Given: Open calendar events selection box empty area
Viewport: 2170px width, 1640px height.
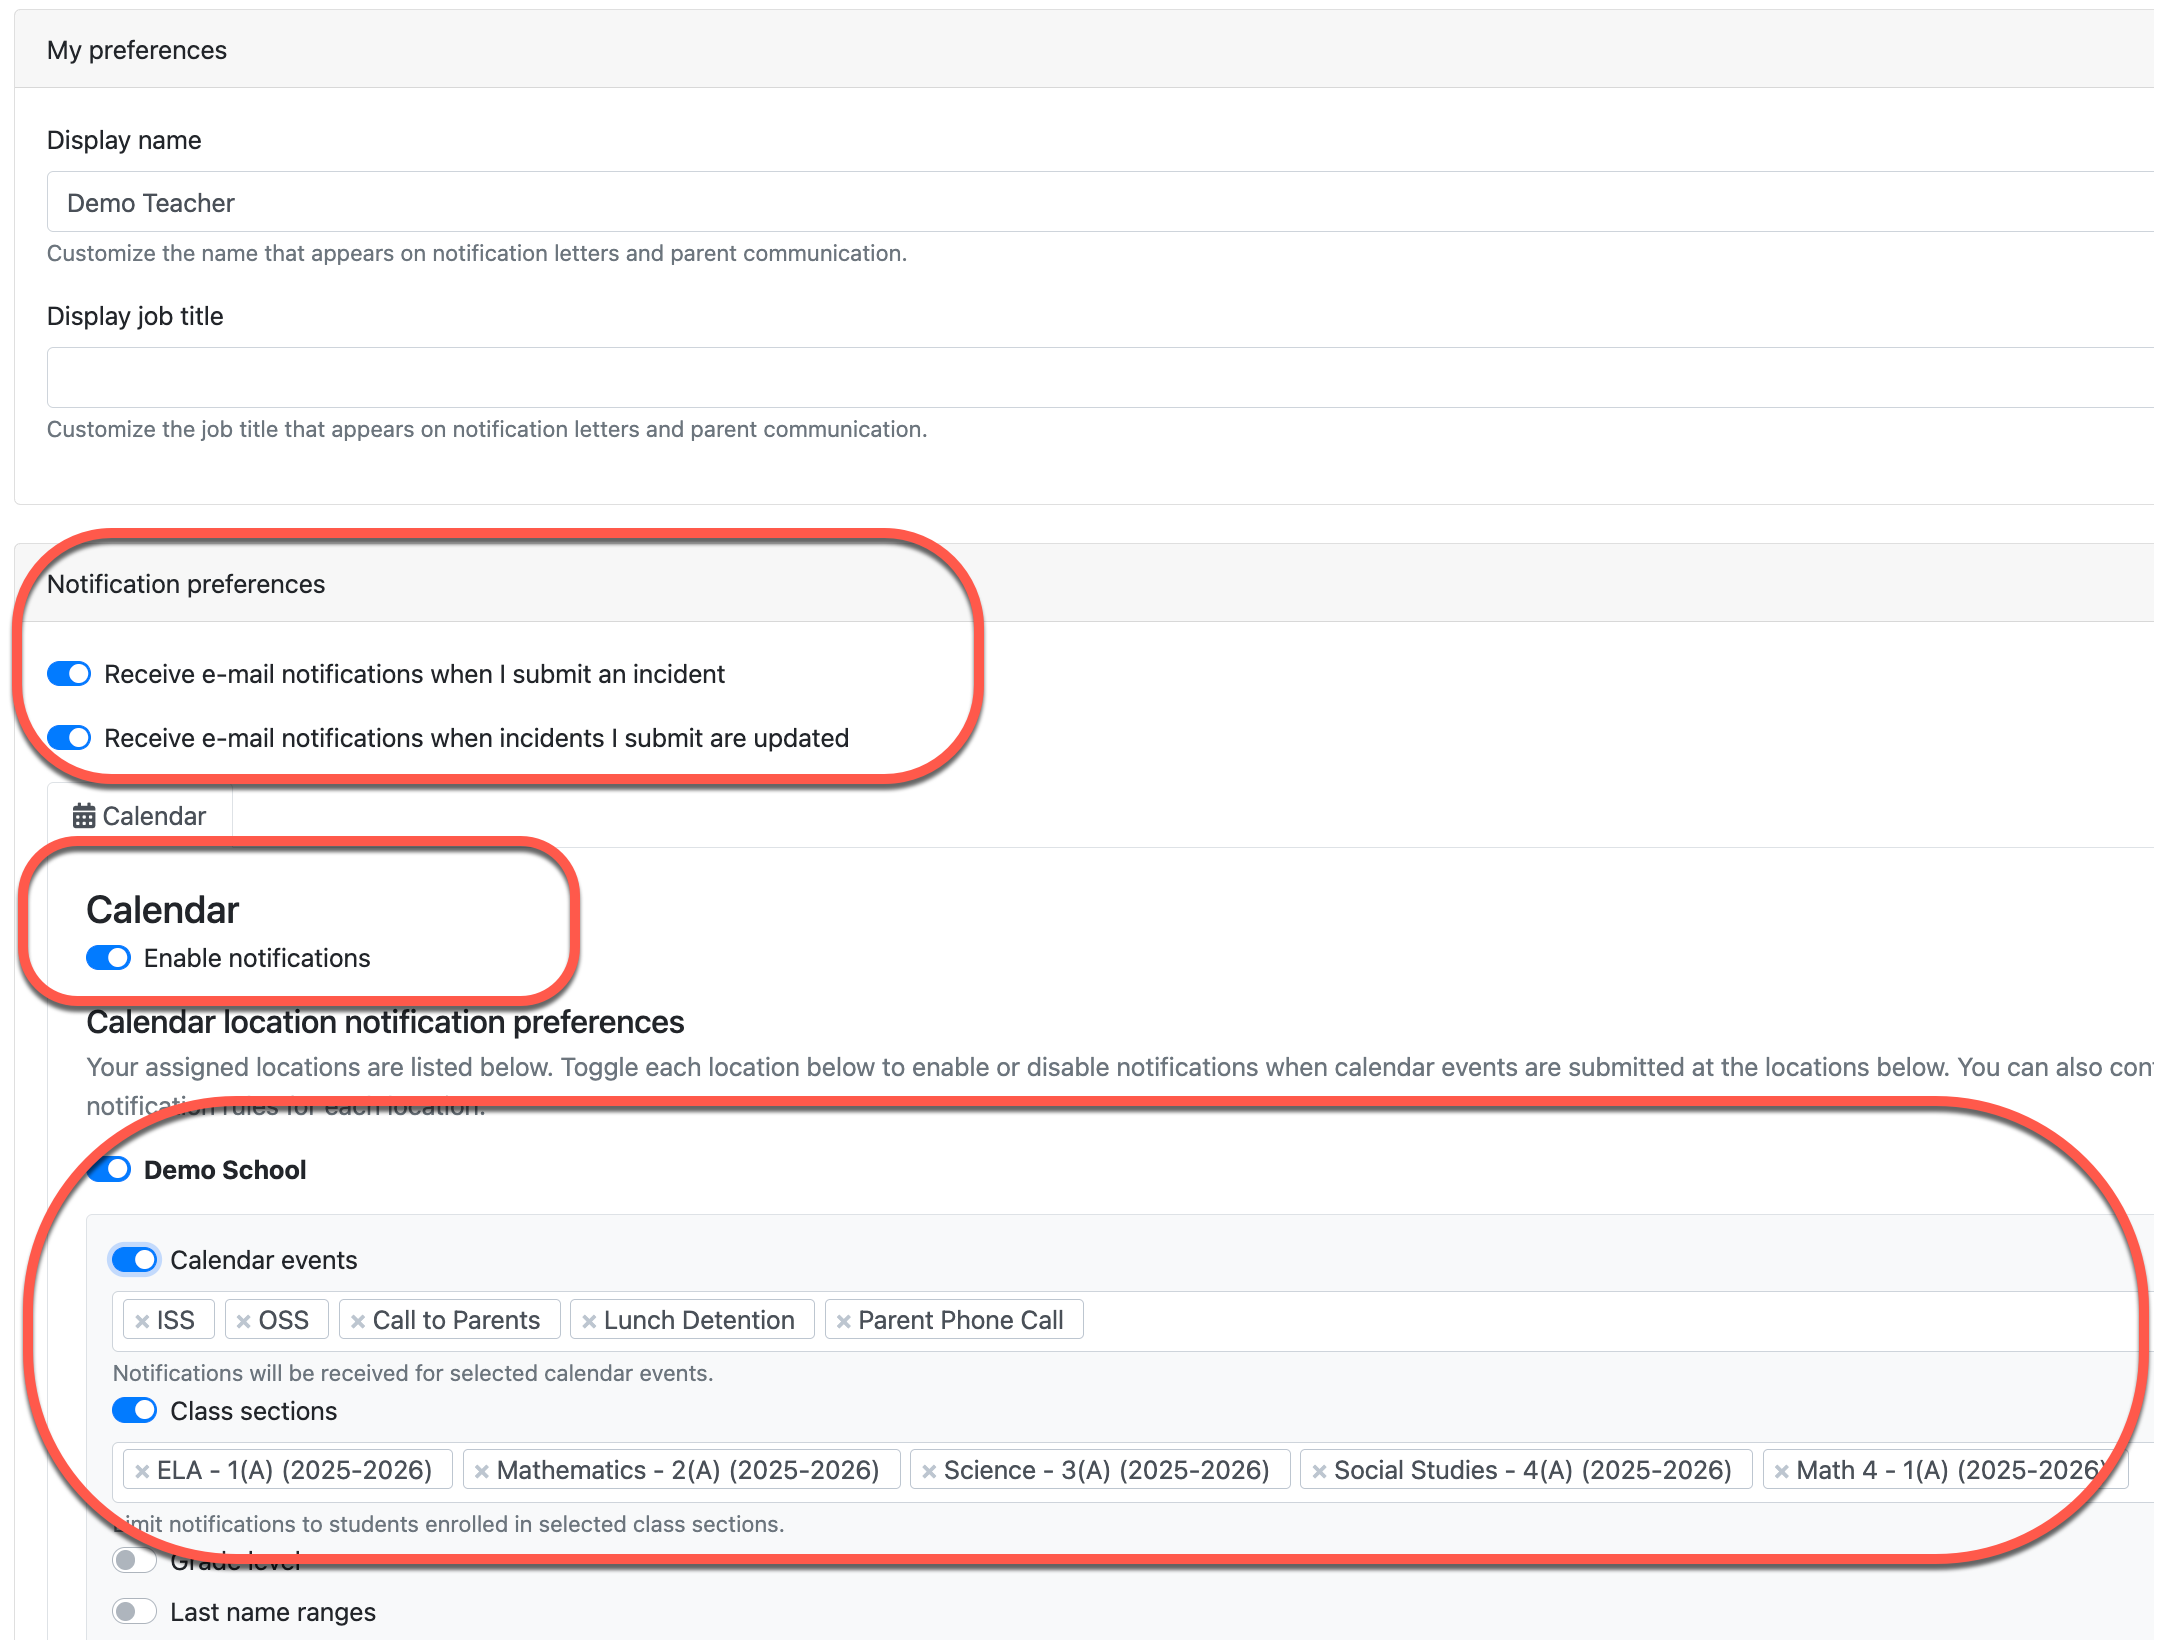Looking at the screenshot, I should [x=1500, y=1321].
